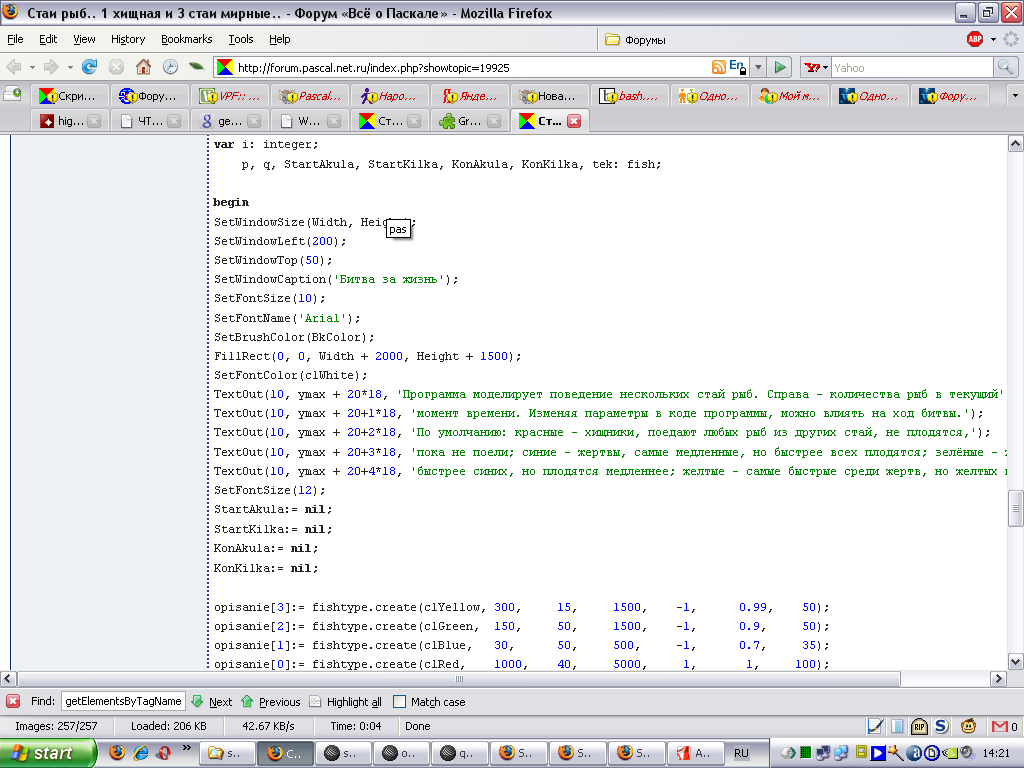
Task: Toggle Highlight all in find bar
Action: coord(345,702)
